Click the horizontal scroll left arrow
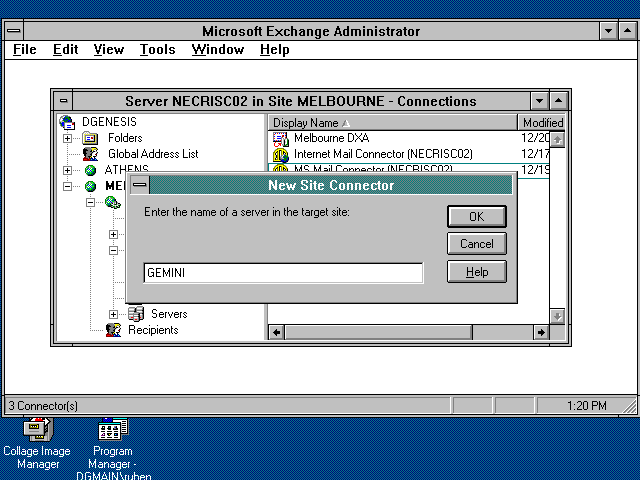 pyautogui.click(x=276, y=332)
